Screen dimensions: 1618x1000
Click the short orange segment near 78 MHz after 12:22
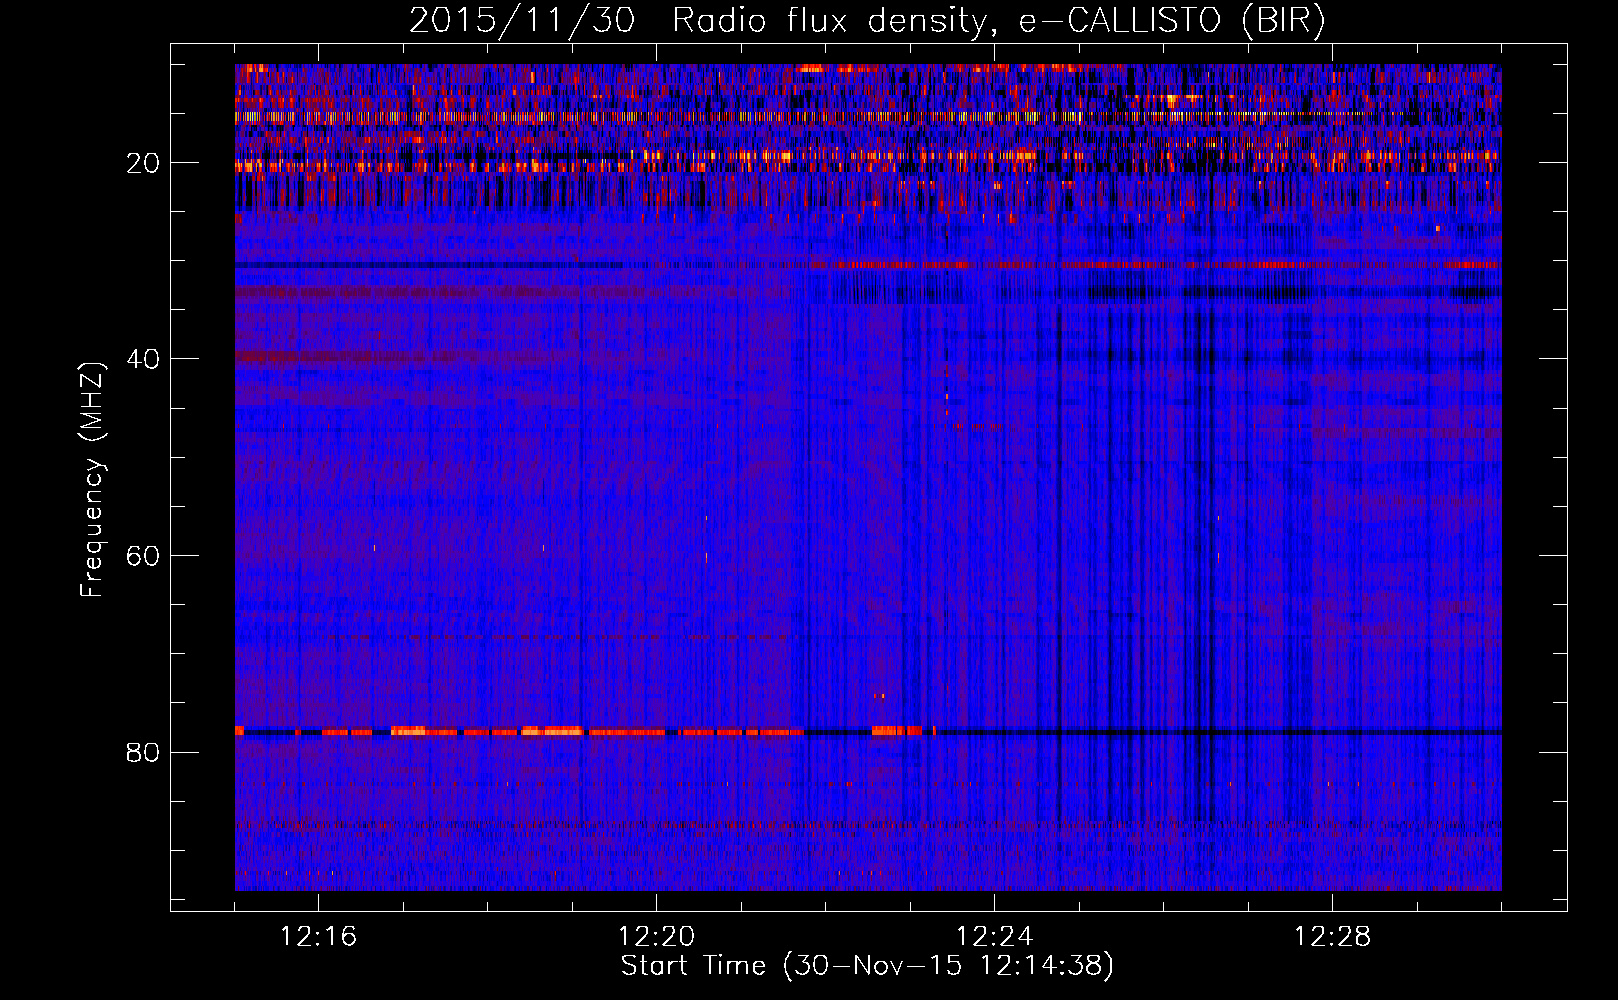point(895,731)
